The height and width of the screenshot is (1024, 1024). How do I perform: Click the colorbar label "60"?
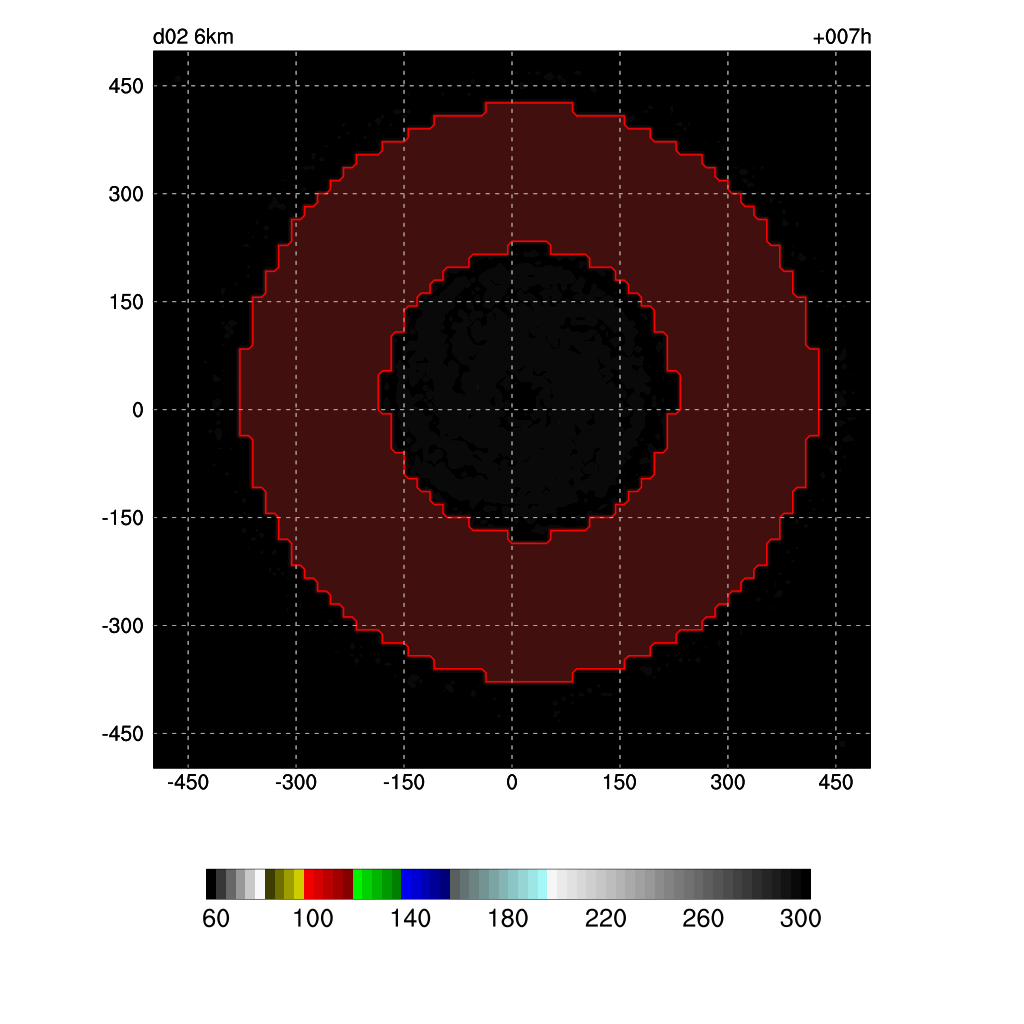(215, 919)
